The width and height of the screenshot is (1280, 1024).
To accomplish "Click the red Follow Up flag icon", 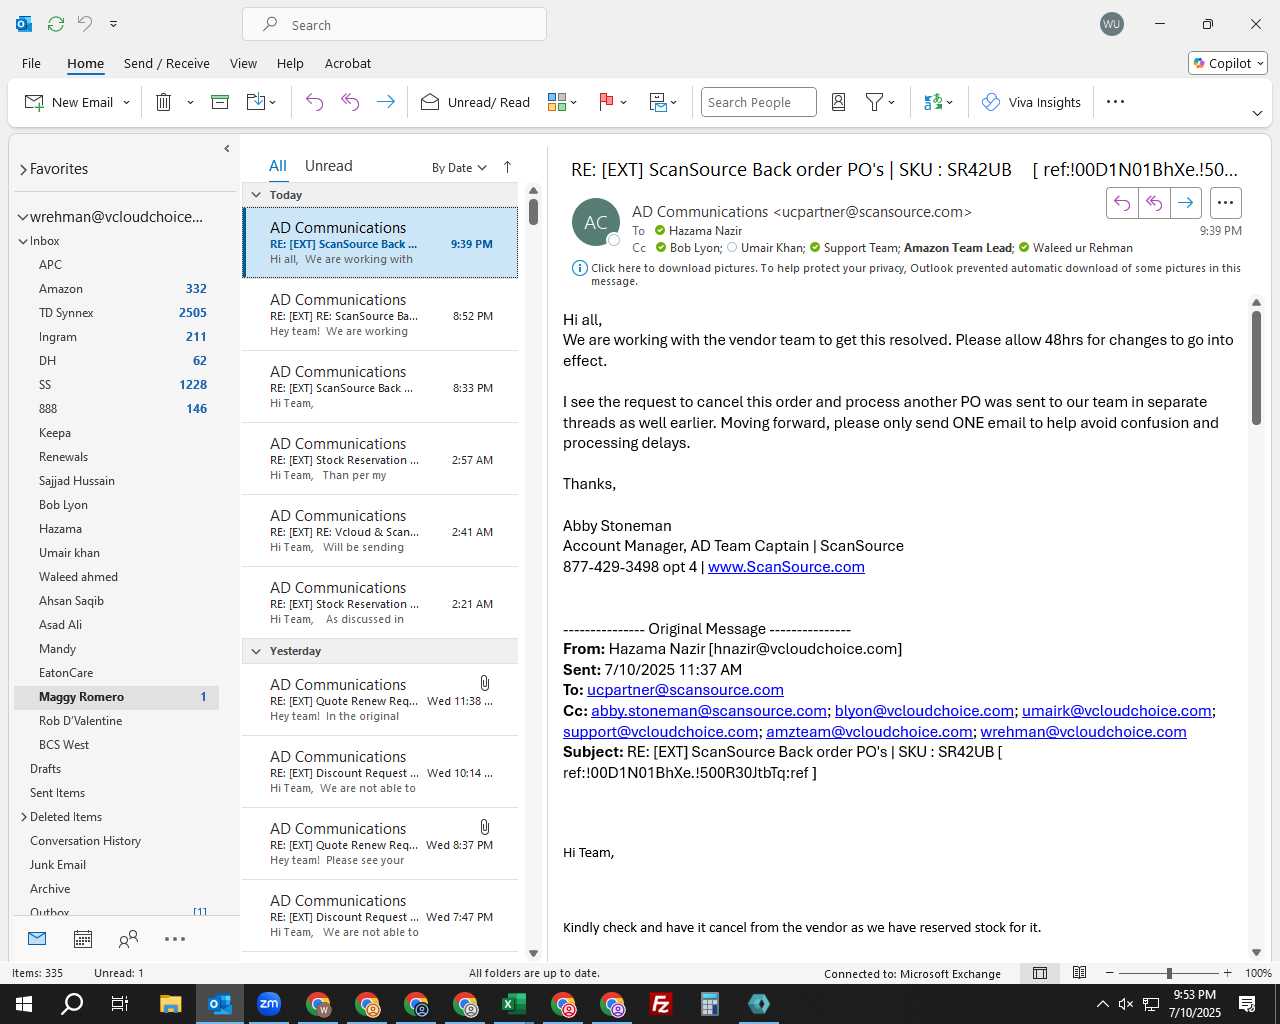I will point(606,102).
